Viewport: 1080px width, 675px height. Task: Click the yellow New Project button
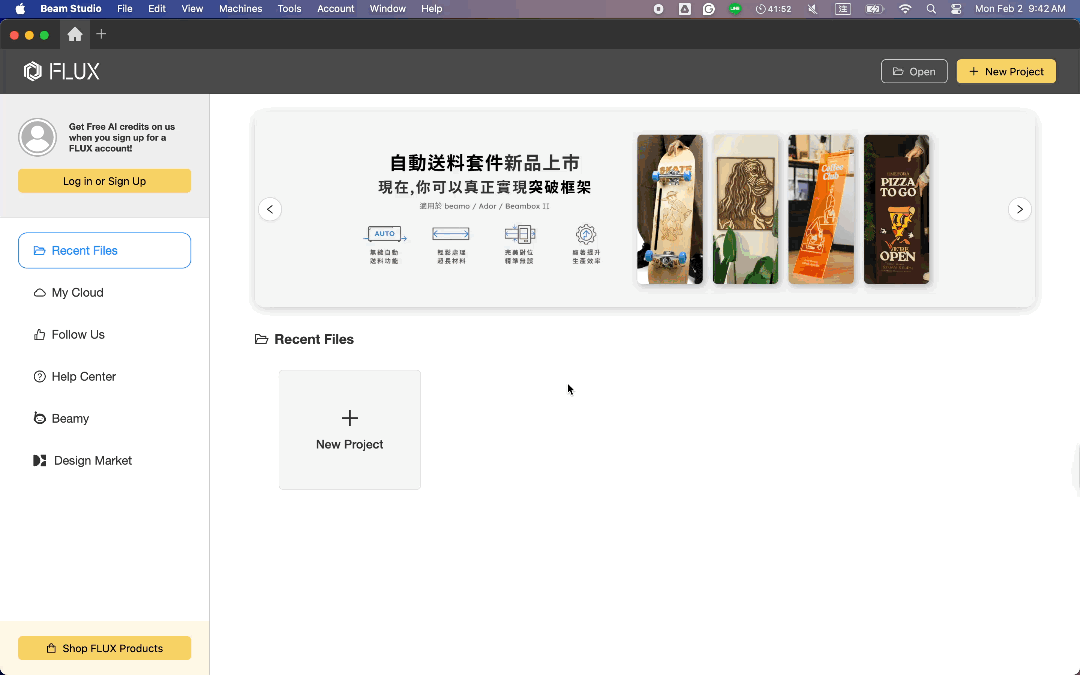point(1006,72)
